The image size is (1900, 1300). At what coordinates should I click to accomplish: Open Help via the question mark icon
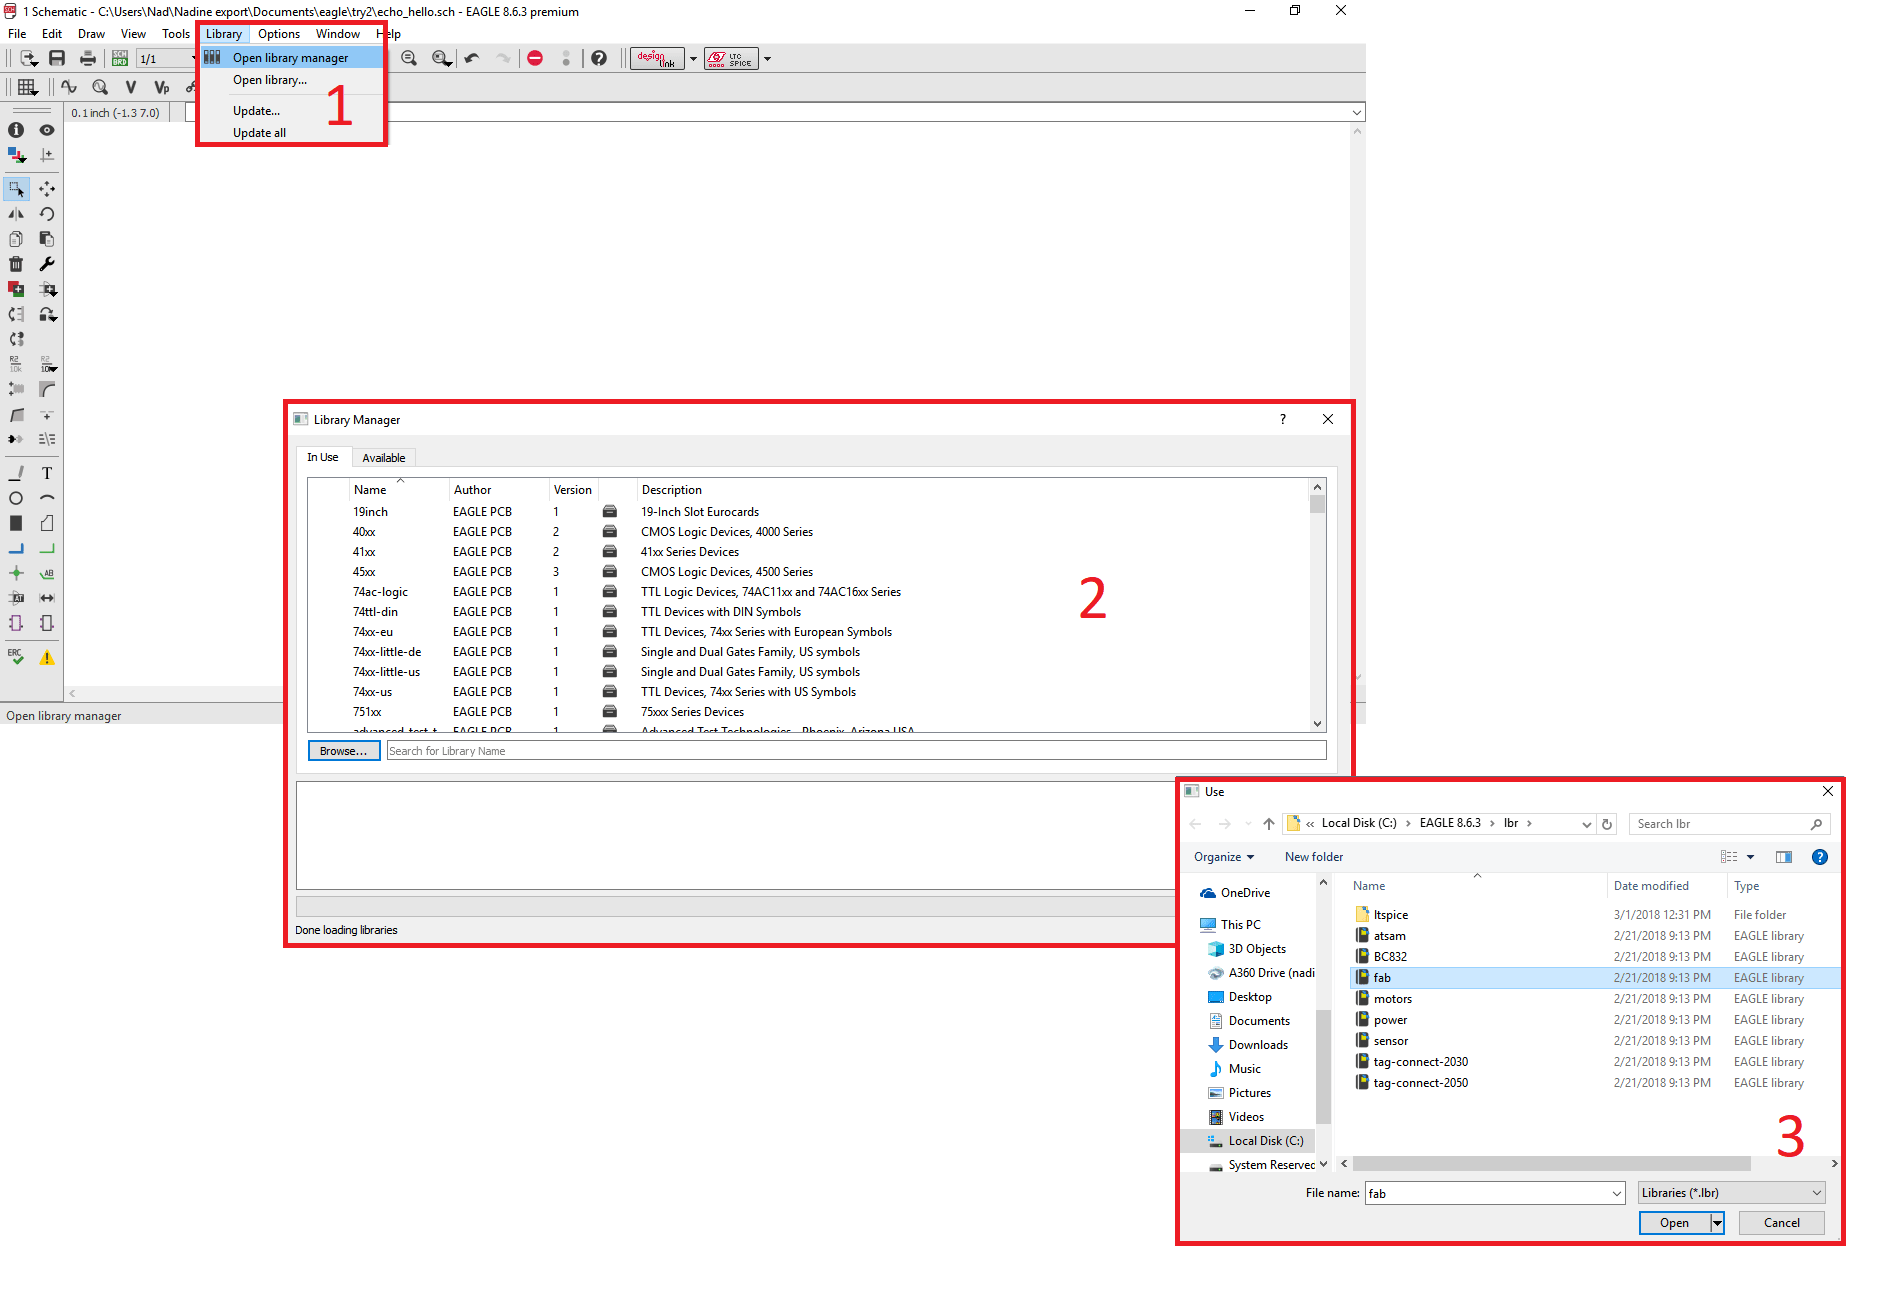pyautogui.click(x=599, y=58)
